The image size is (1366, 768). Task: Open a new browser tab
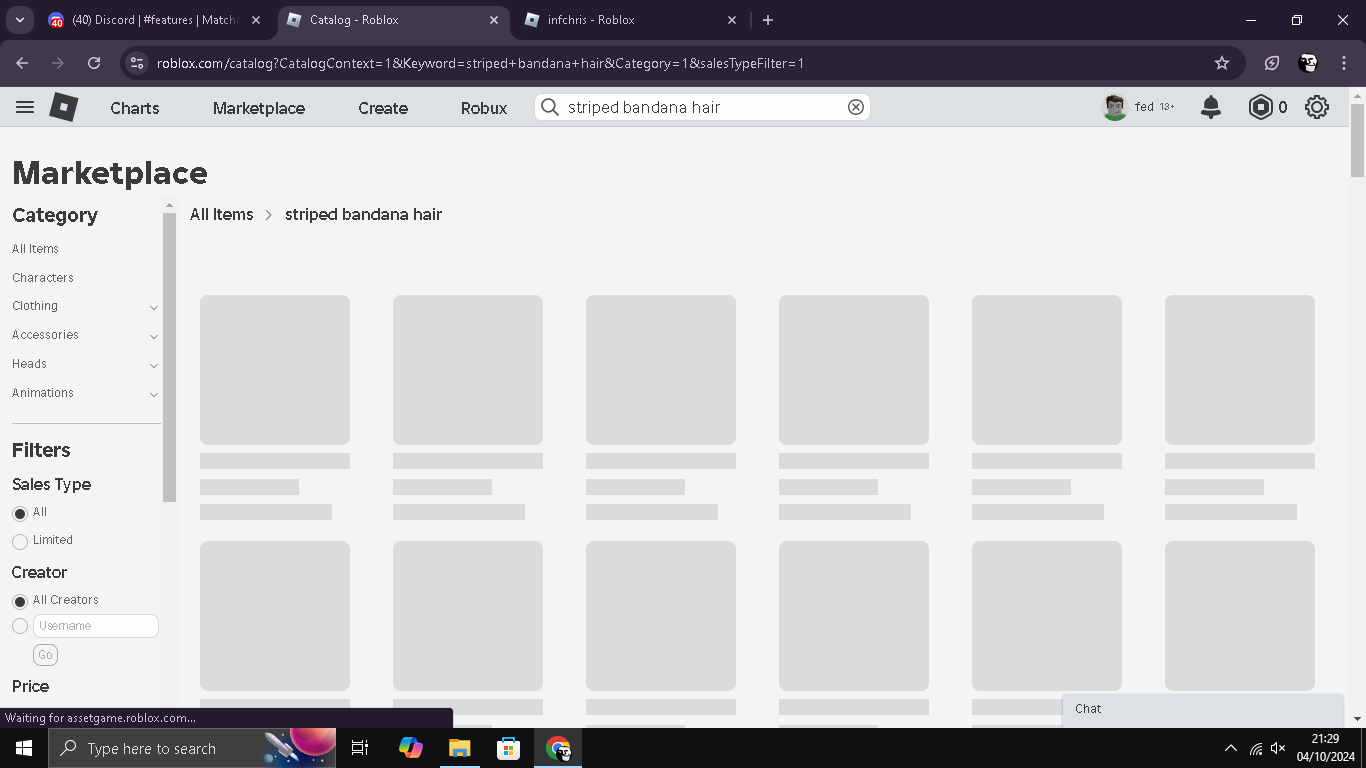[x=768, y=20]
